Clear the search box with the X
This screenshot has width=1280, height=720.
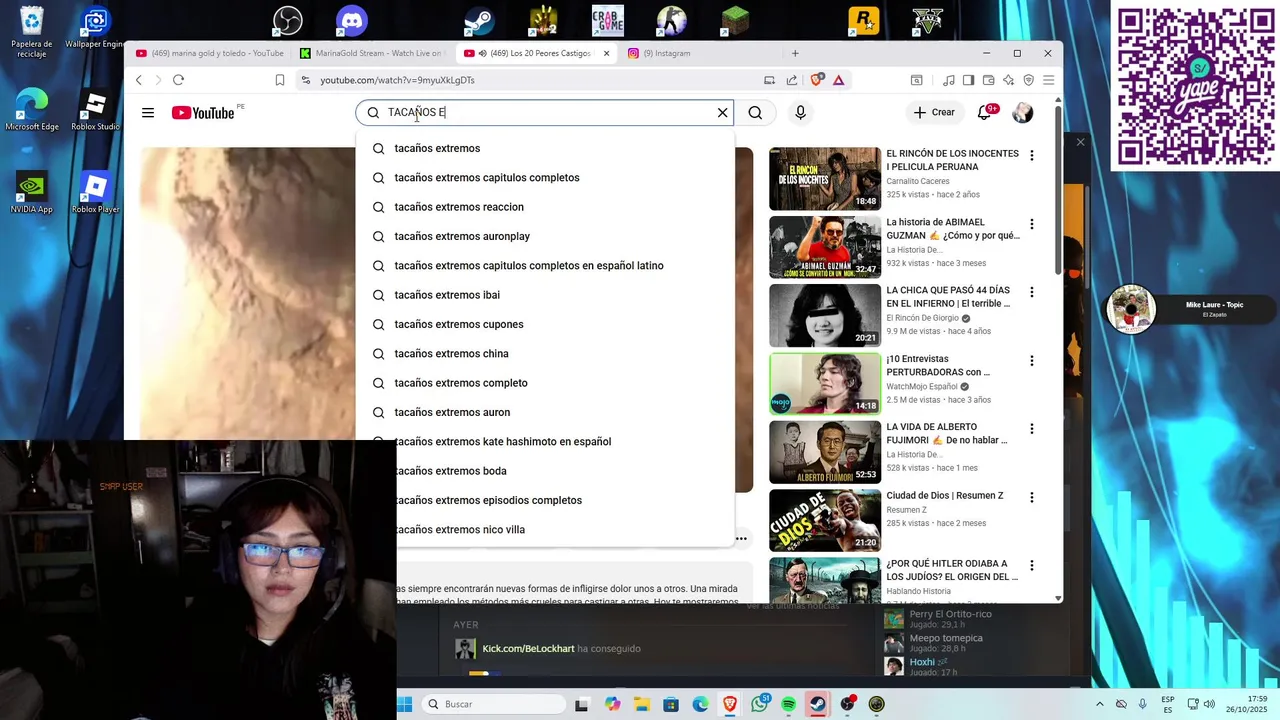point(722,113)
